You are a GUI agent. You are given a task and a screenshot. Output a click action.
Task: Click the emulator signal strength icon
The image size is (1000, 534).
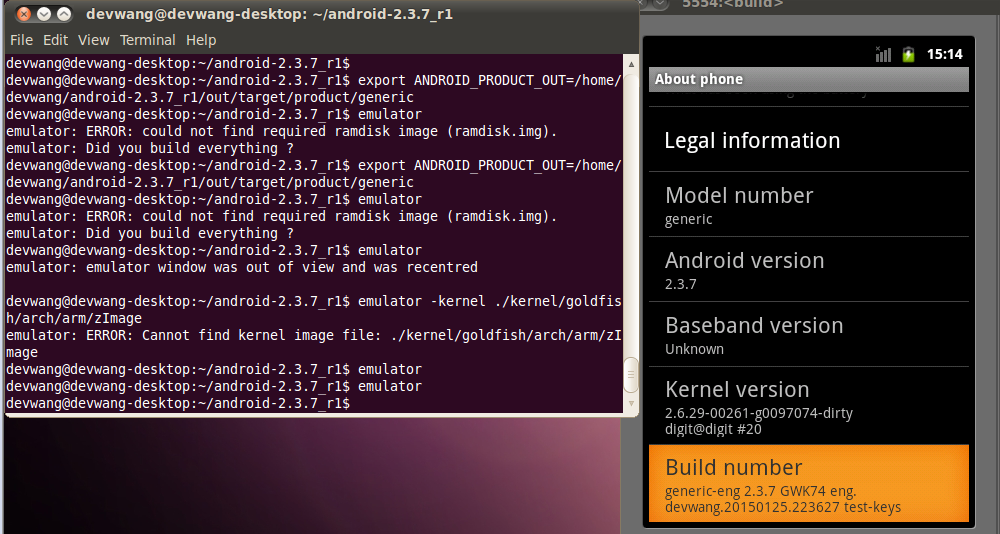[x=883, y=54]
